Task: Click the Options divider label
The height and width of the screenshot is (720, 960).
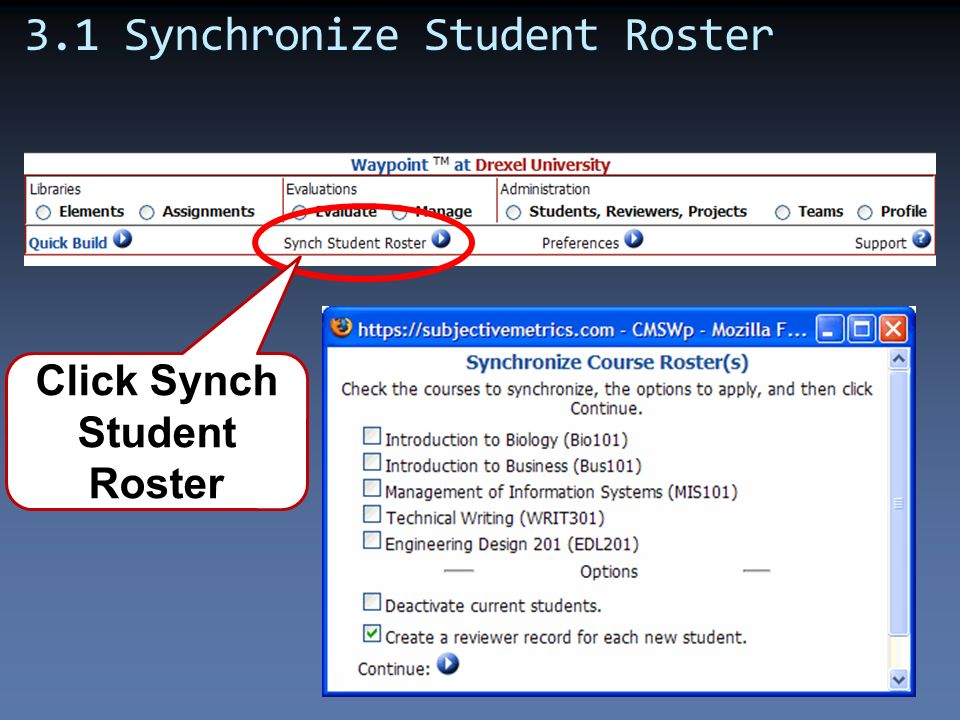Action: pyautogui.click(x=609, y=572)
